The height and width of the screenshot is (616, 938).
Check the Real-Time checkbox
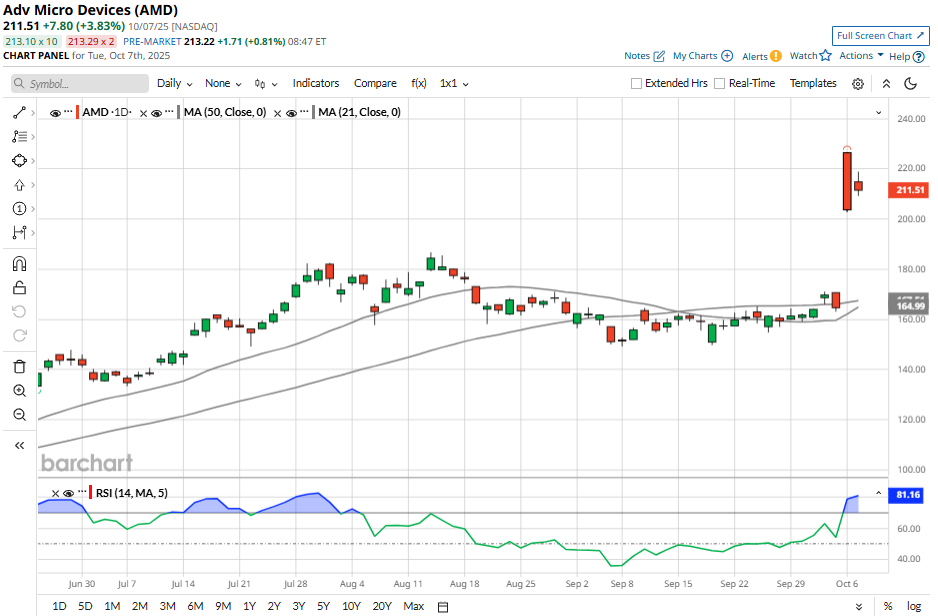click(720, 84)
